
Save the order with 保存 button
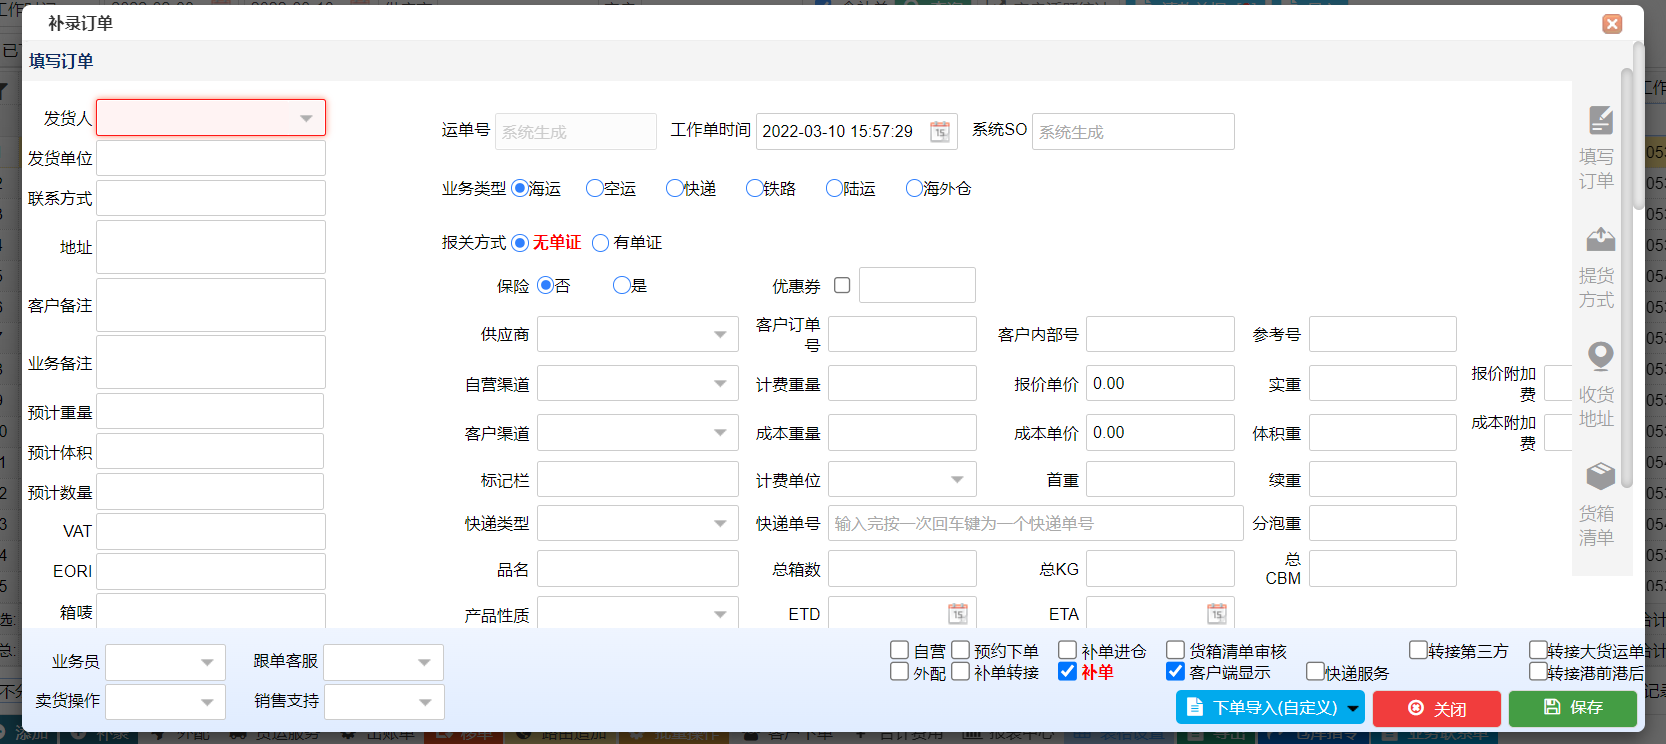pos(1573,708)
